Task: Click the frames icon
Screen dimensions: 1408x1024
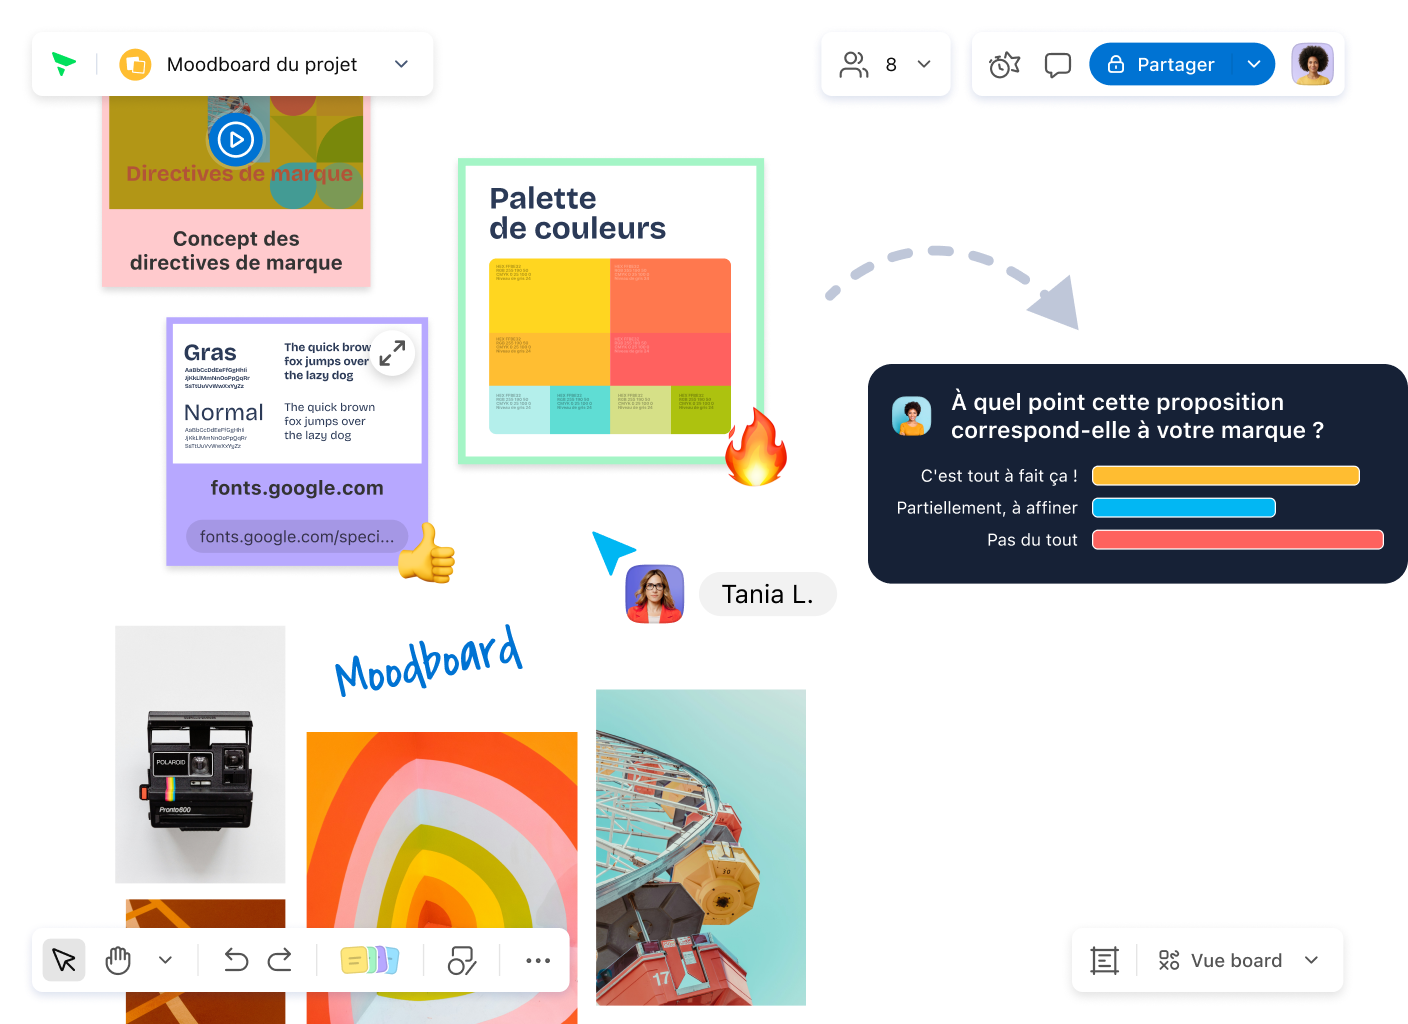Action: pos(1104,960)
